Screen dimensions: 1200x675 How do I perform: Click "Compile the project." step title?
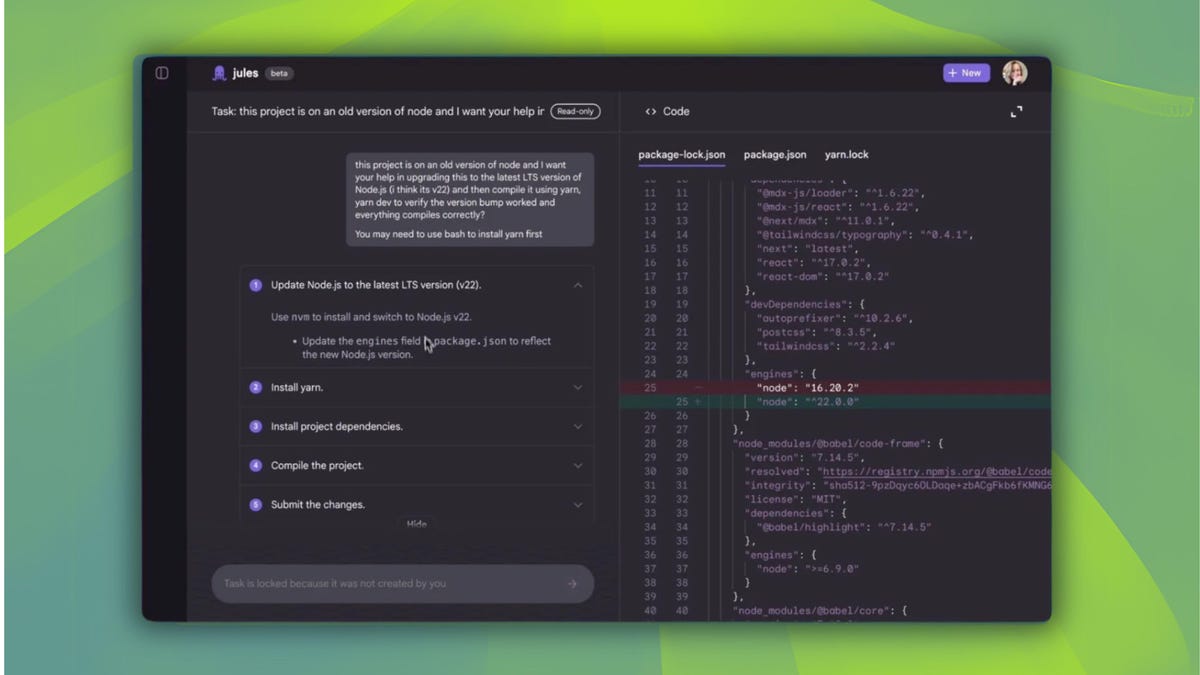point(317,465)
